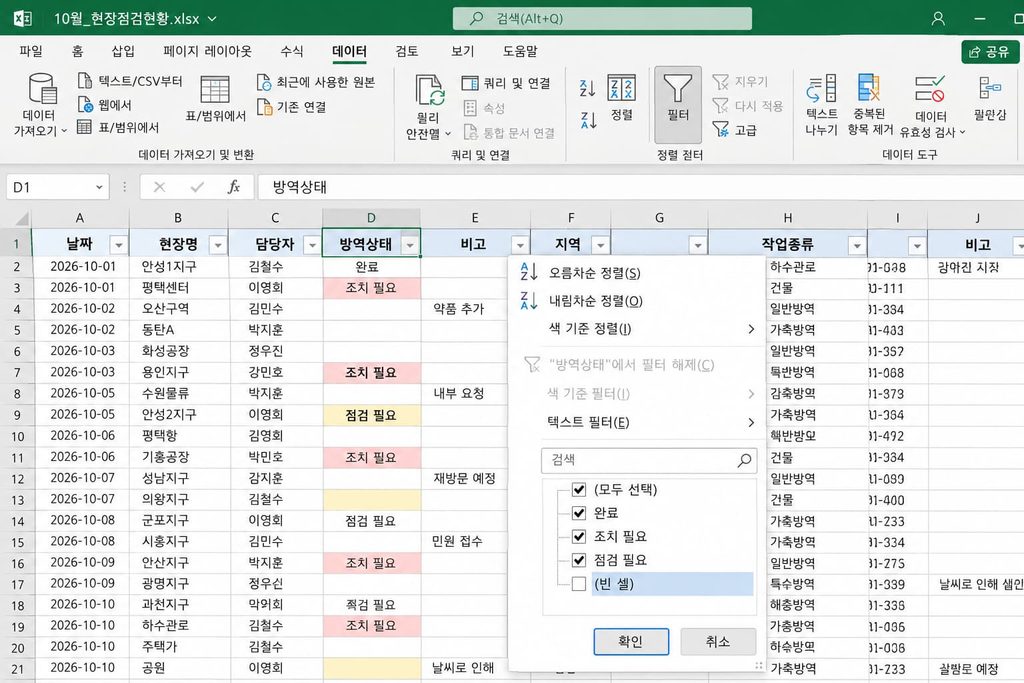
Task: Sort descending with the ribbon Z-A icon
Action: (588, 120)
